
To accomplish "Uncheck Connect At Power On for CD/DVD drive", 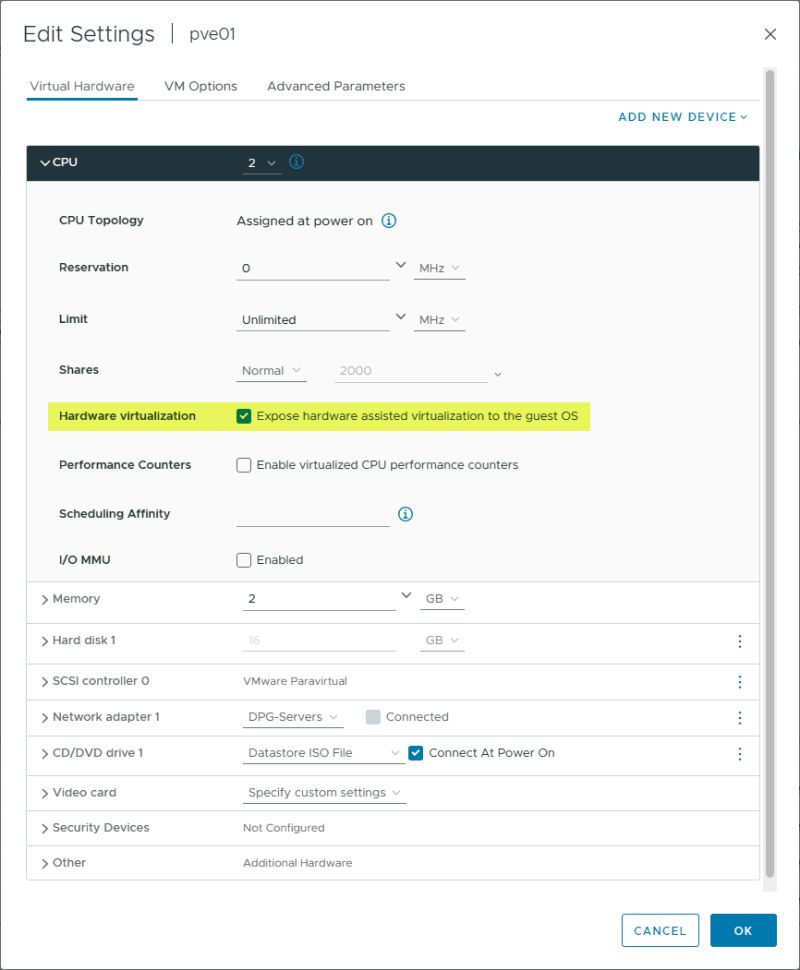I will click(x=416, y=753).
